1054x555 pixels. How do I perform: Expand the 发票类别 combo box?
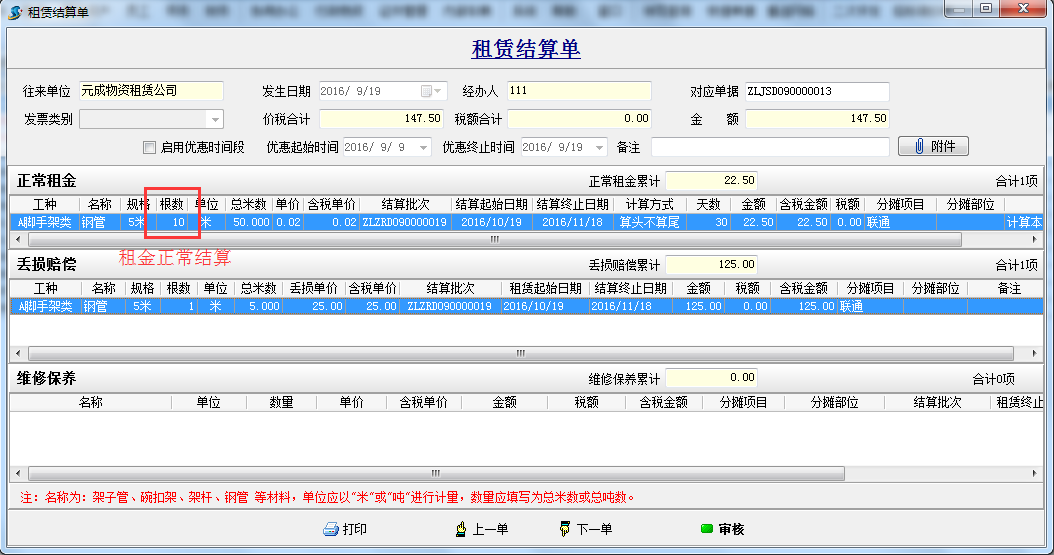pos(215,119)
